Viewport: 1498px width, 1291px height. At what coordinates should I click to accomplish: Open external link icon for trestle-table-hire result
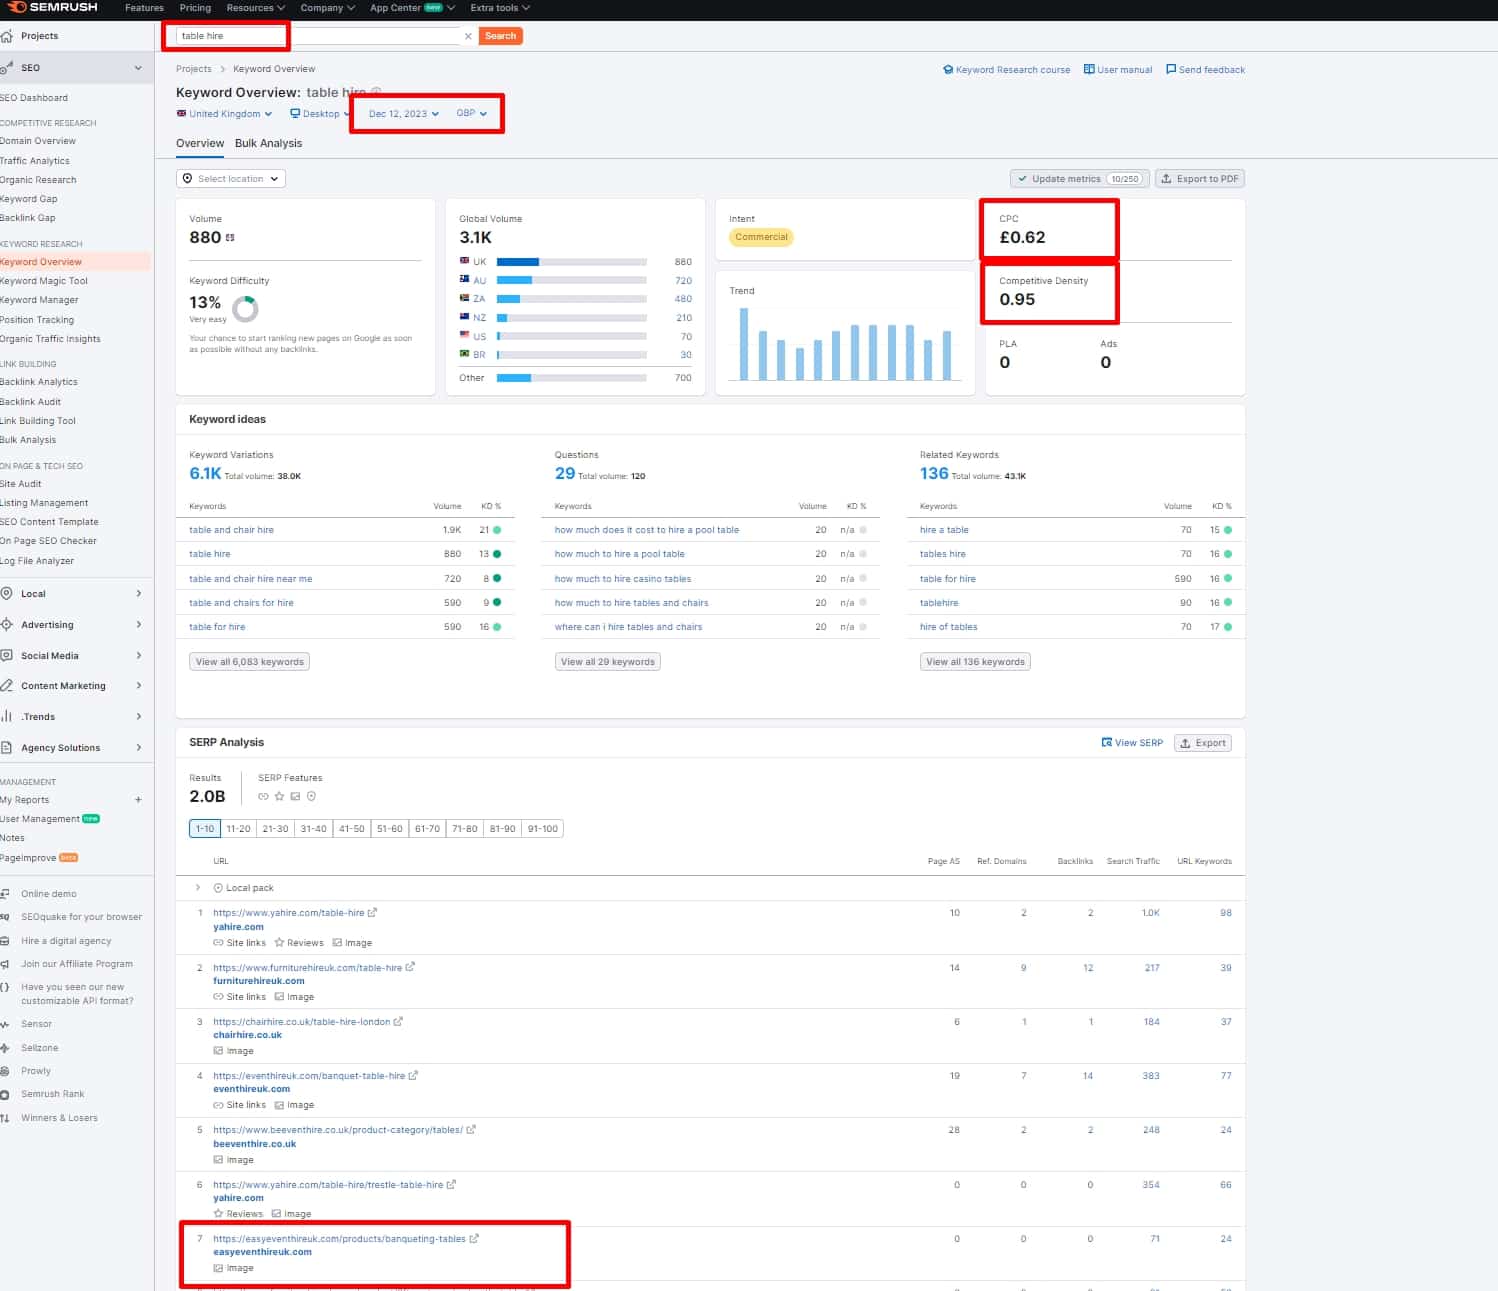(451, 1185)
